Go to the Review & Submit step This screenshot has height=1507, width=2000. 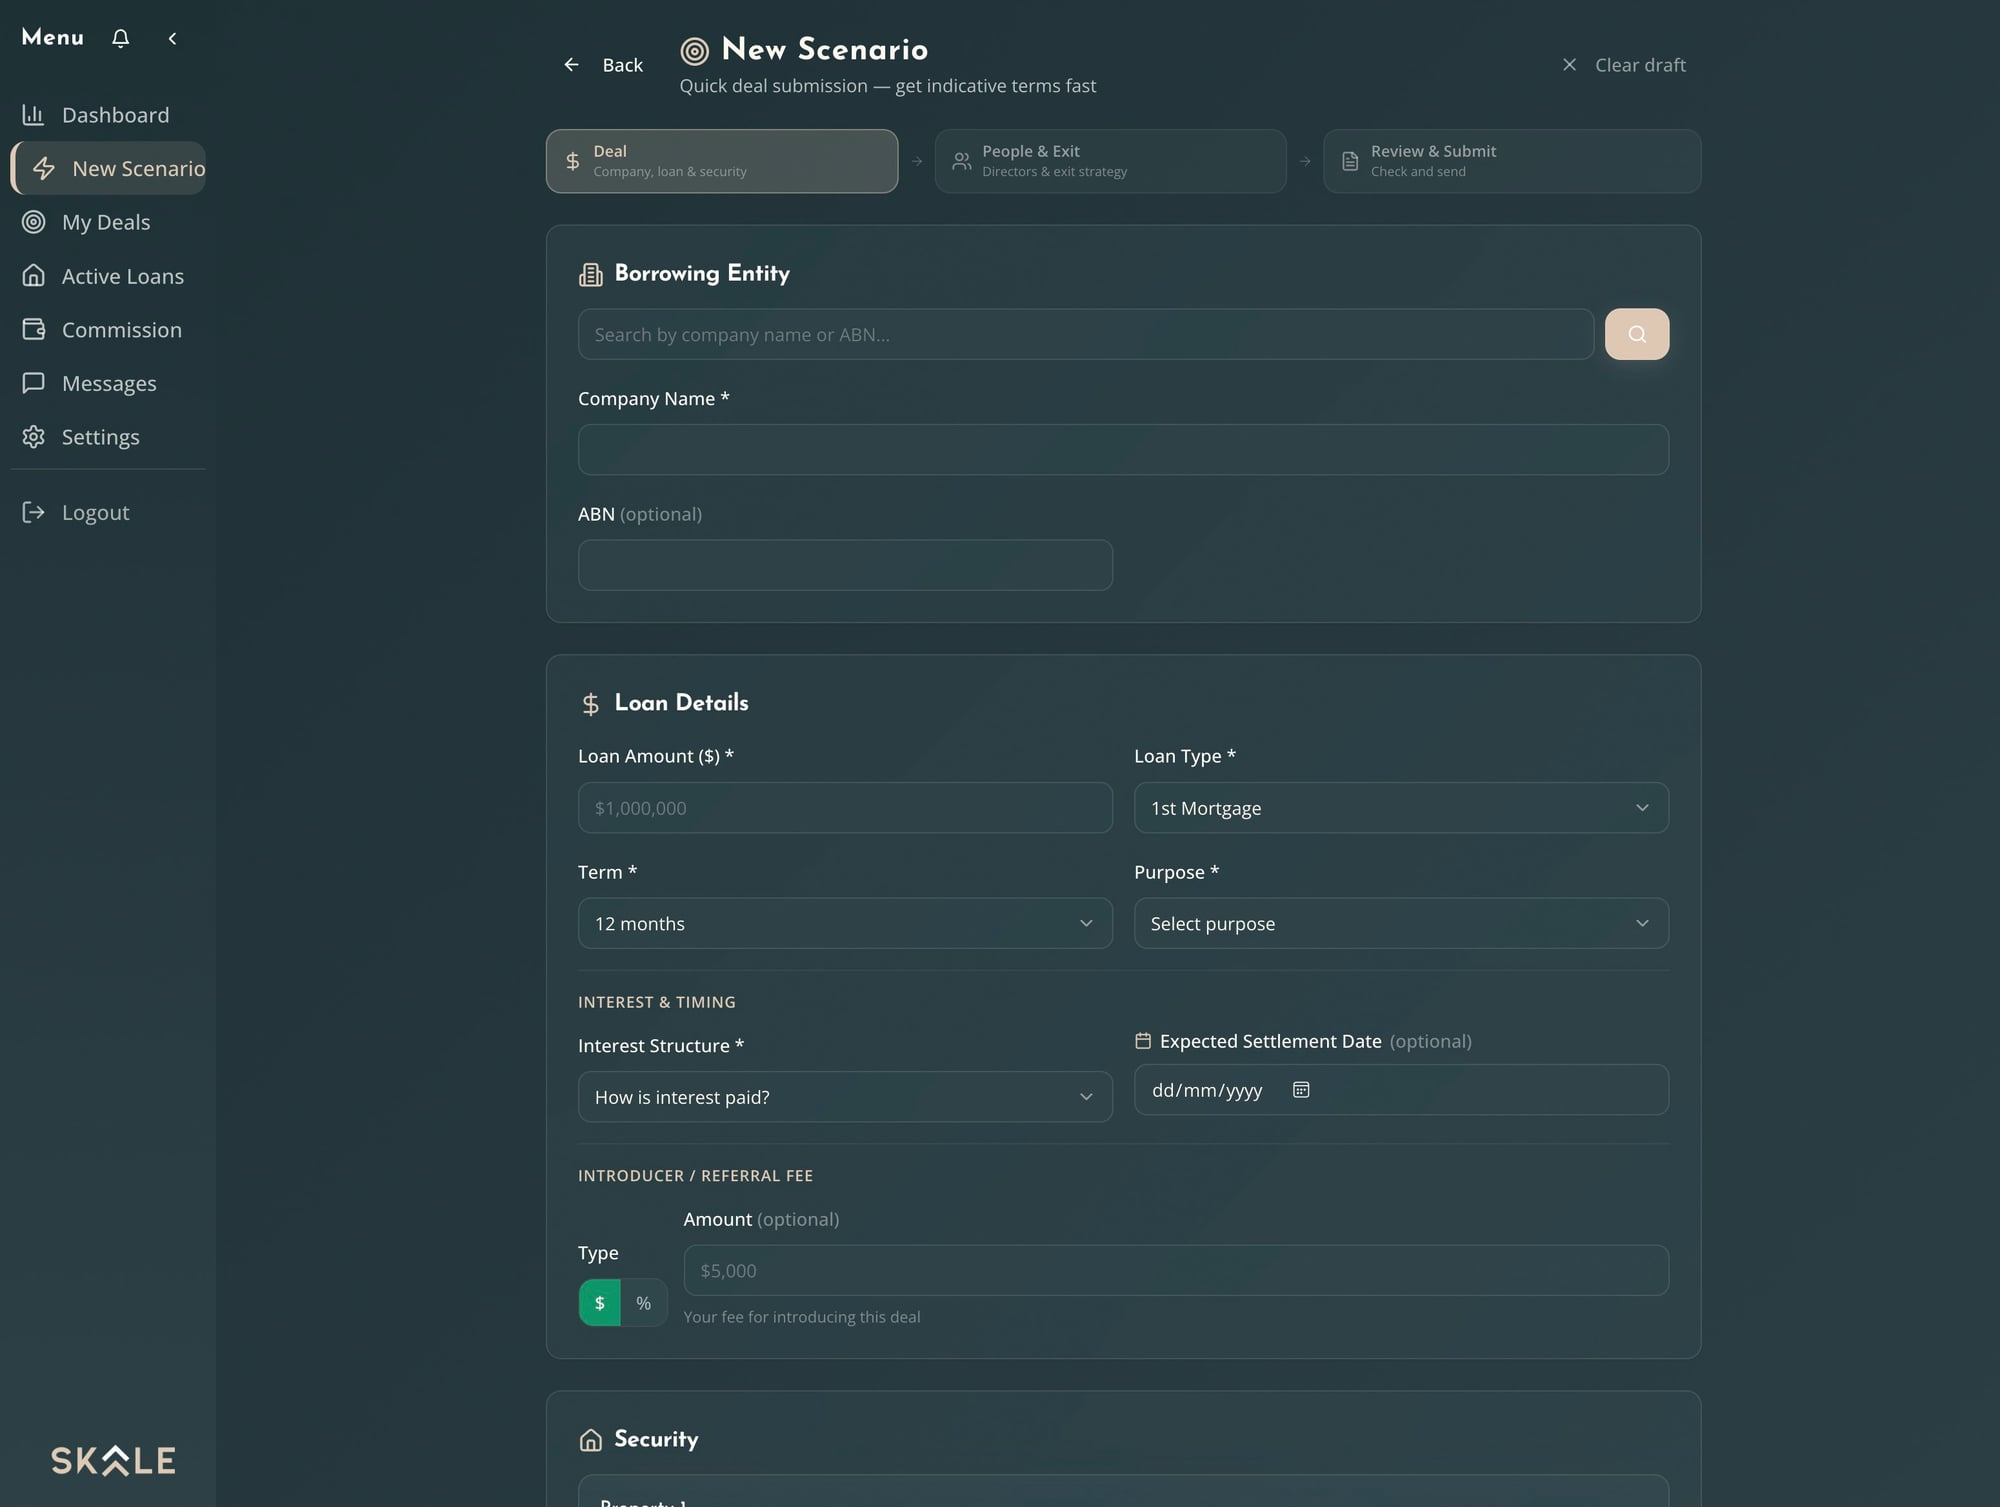click(x=1510, y=161)
